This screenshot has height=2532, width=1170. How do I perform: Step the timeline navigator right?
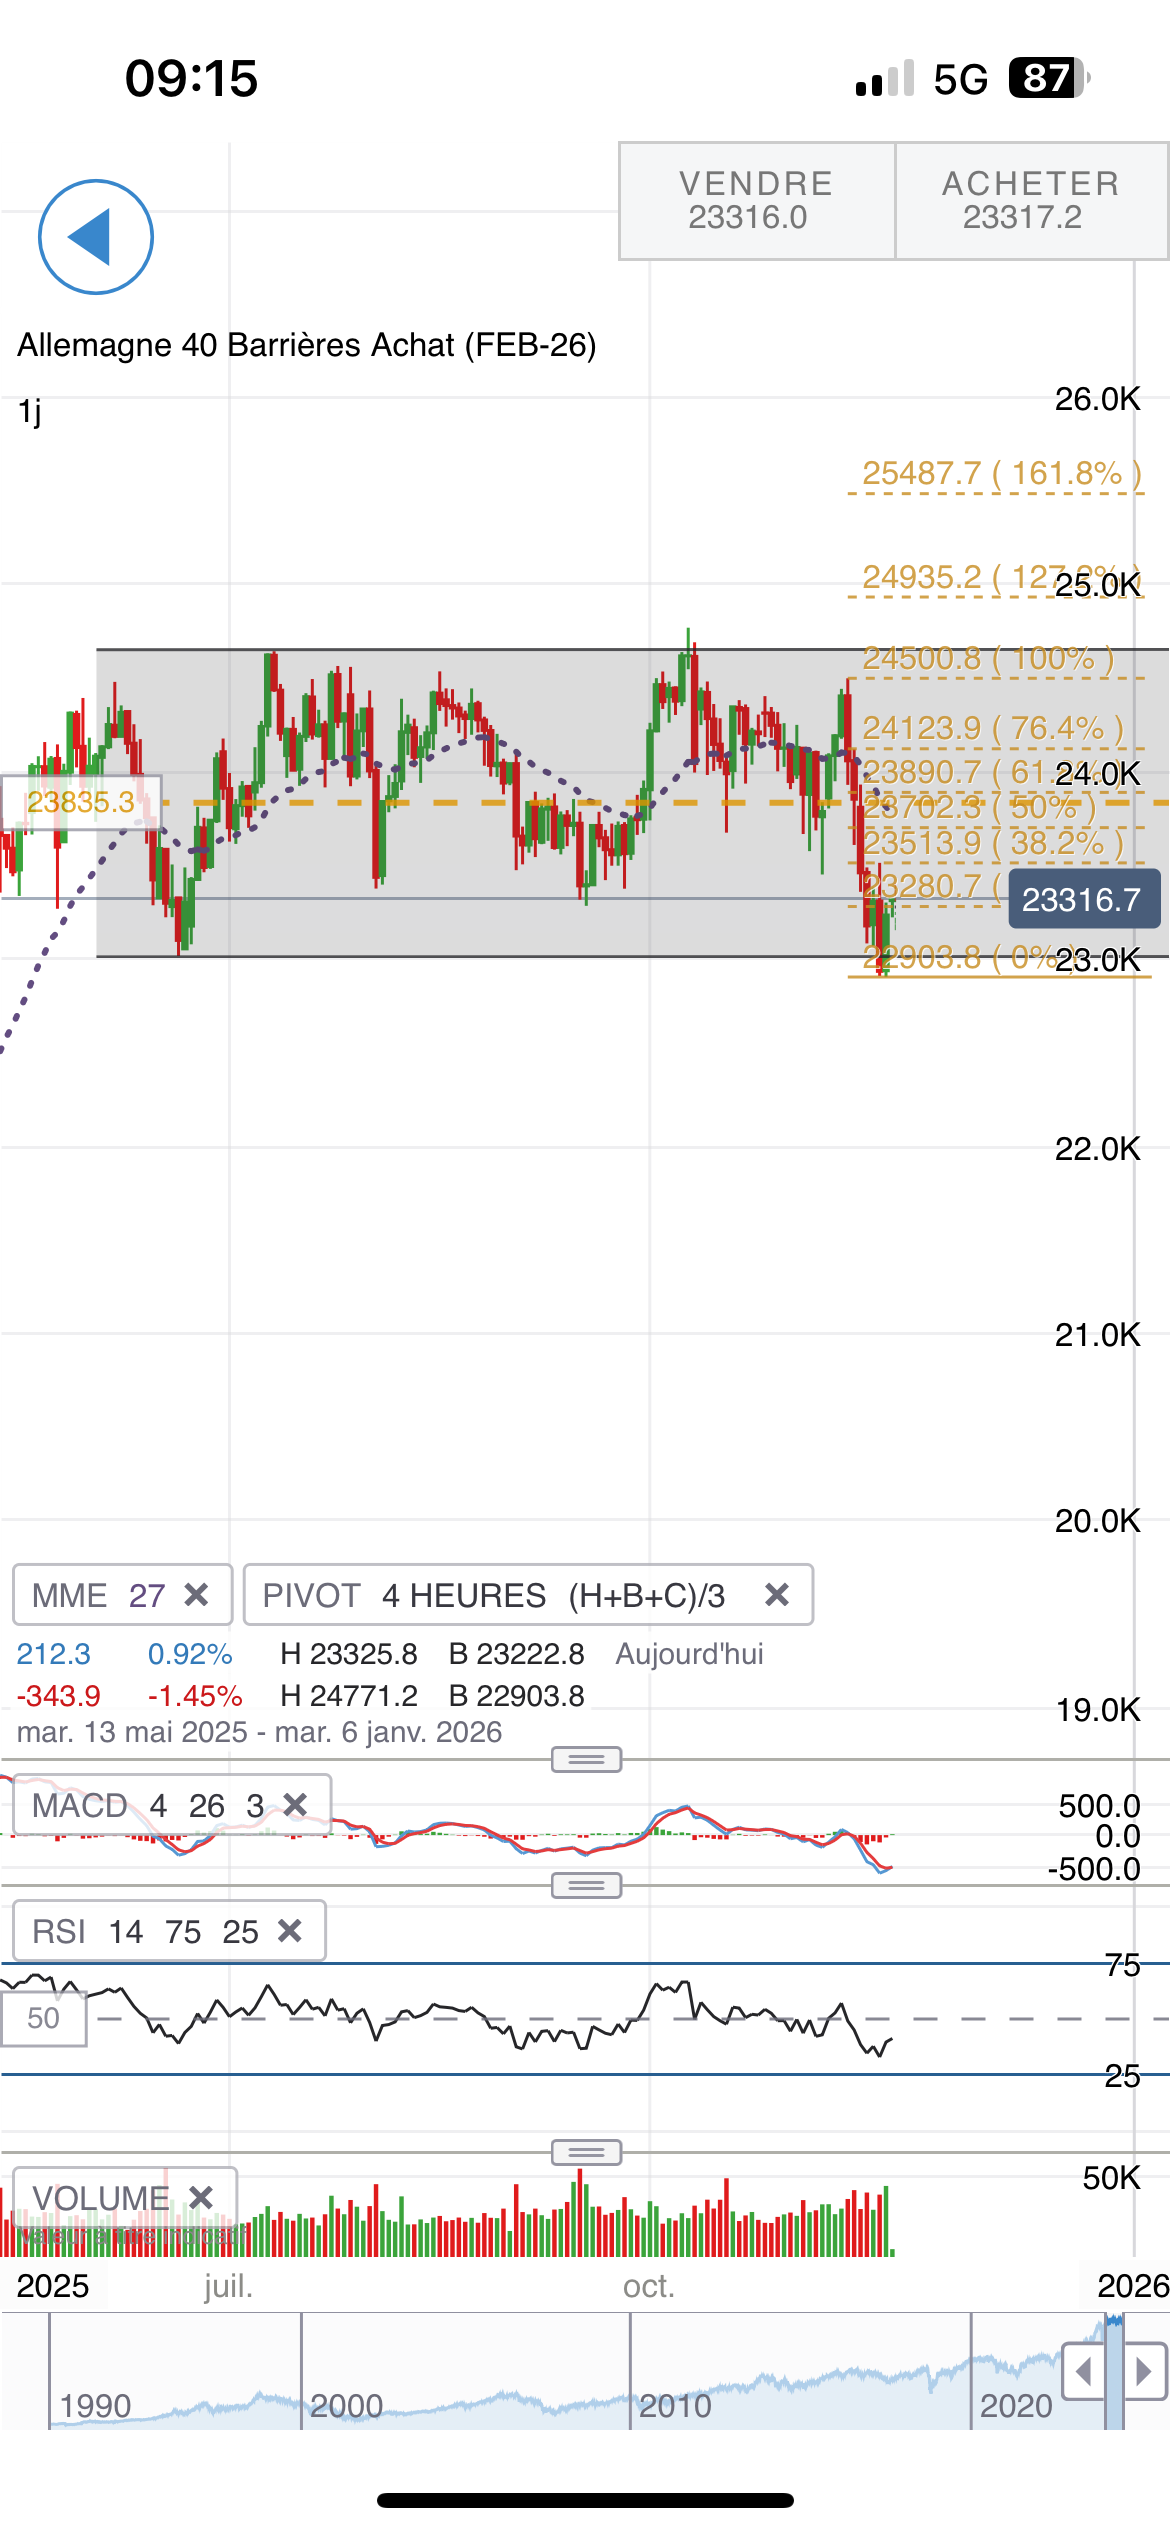[x=1146, y=2371]
